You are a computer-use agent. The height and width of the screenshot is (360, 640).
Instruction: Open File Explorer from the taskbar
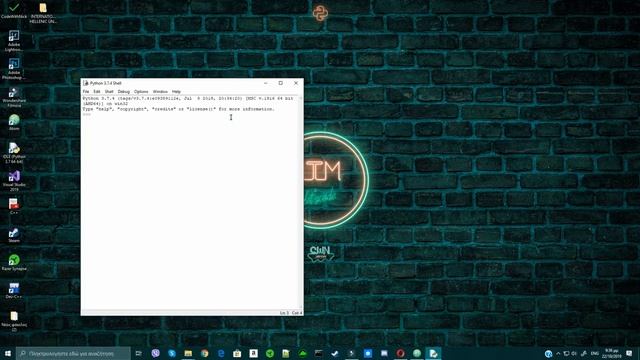(188, 353)
